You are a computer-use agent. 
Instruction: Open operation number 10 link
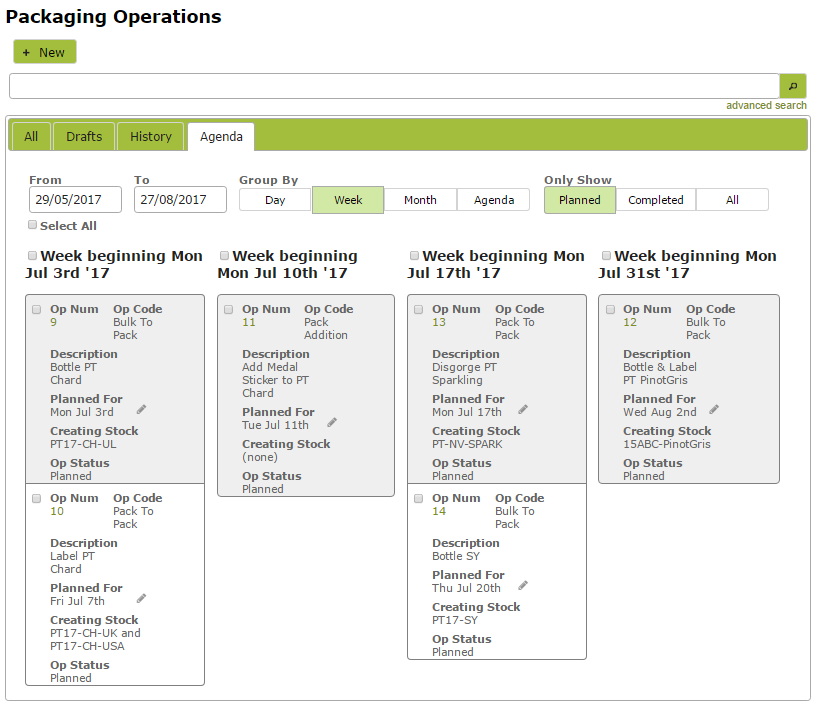(x=57, y=511)
